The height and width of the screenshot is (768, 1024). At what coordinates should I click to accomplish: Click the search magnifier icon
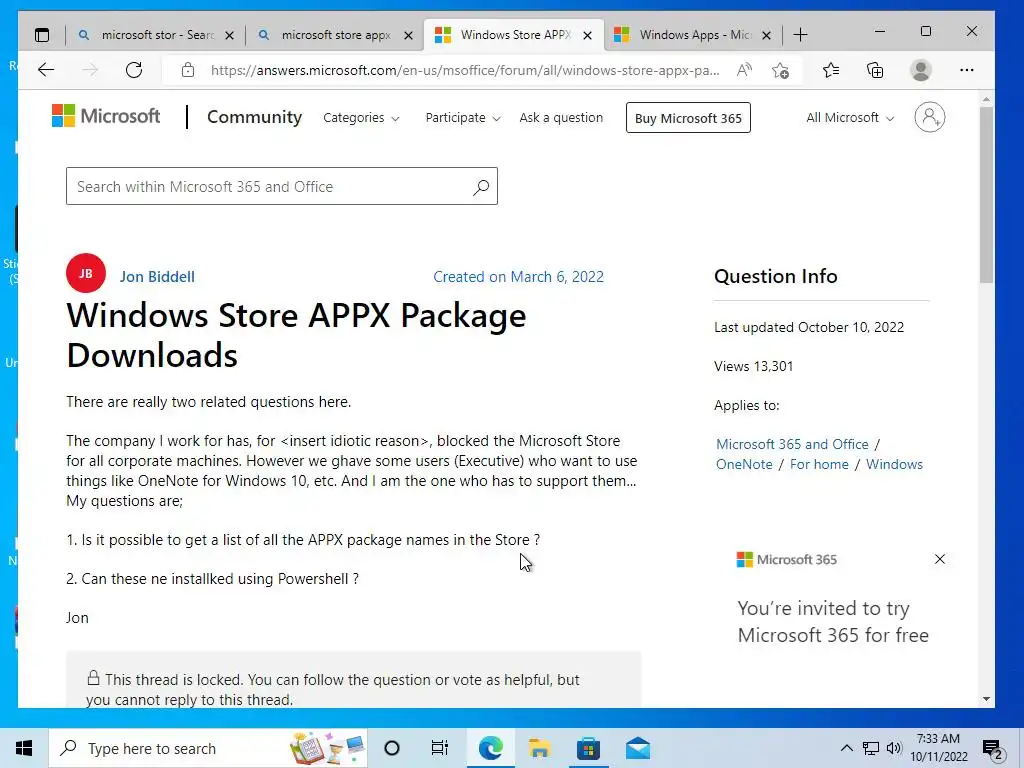coord(481,187)
